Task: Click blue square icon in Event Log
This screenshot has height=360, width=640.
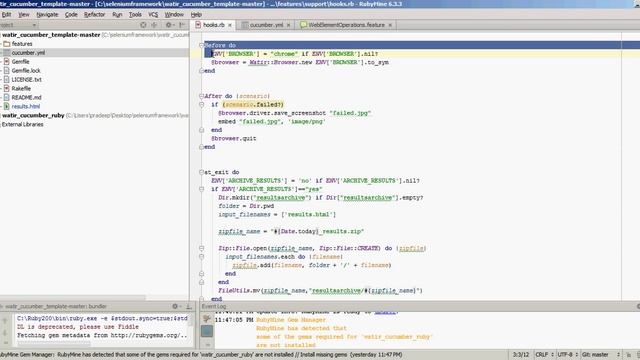Action: pos(207,331)
